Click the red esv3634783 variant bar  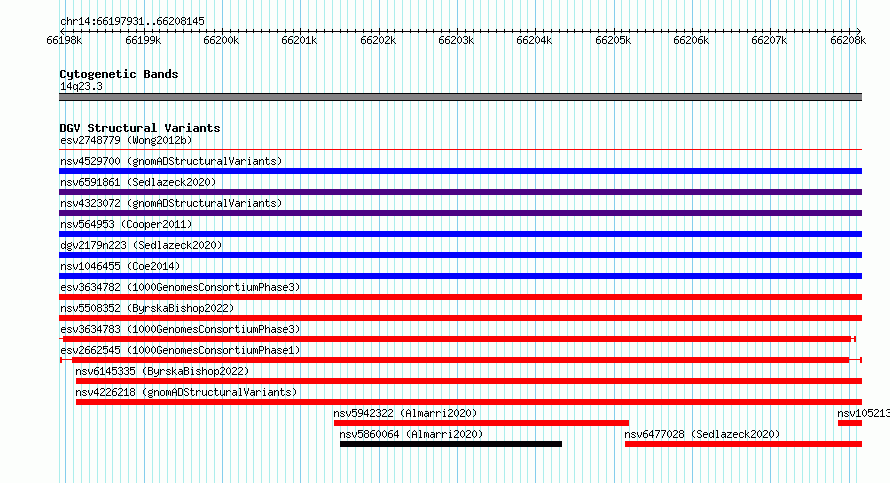[x=457, y=339]
